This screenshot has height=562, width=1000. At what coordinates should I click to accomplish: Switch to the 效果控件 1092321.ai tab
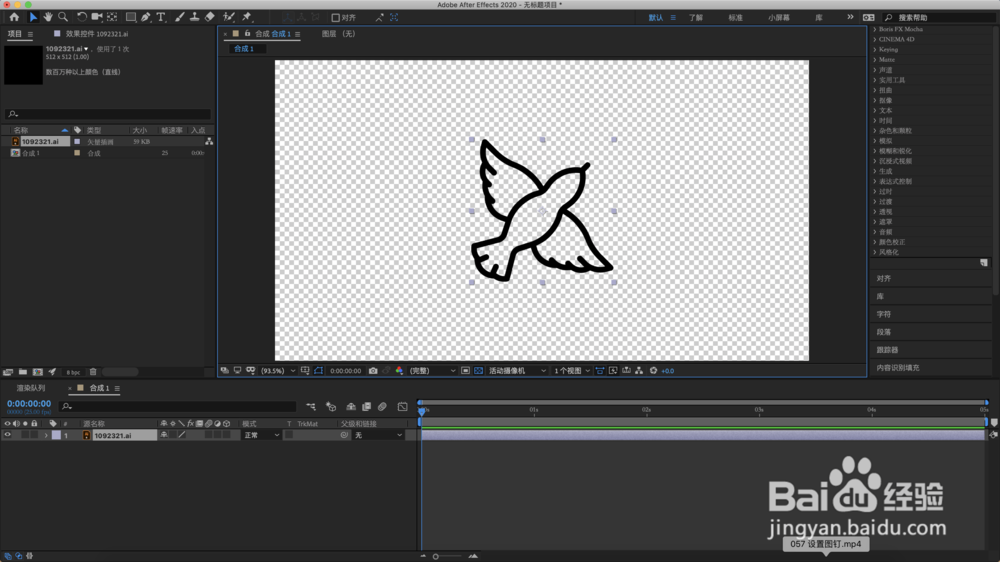pyautogui.click(x=97, y=34)
